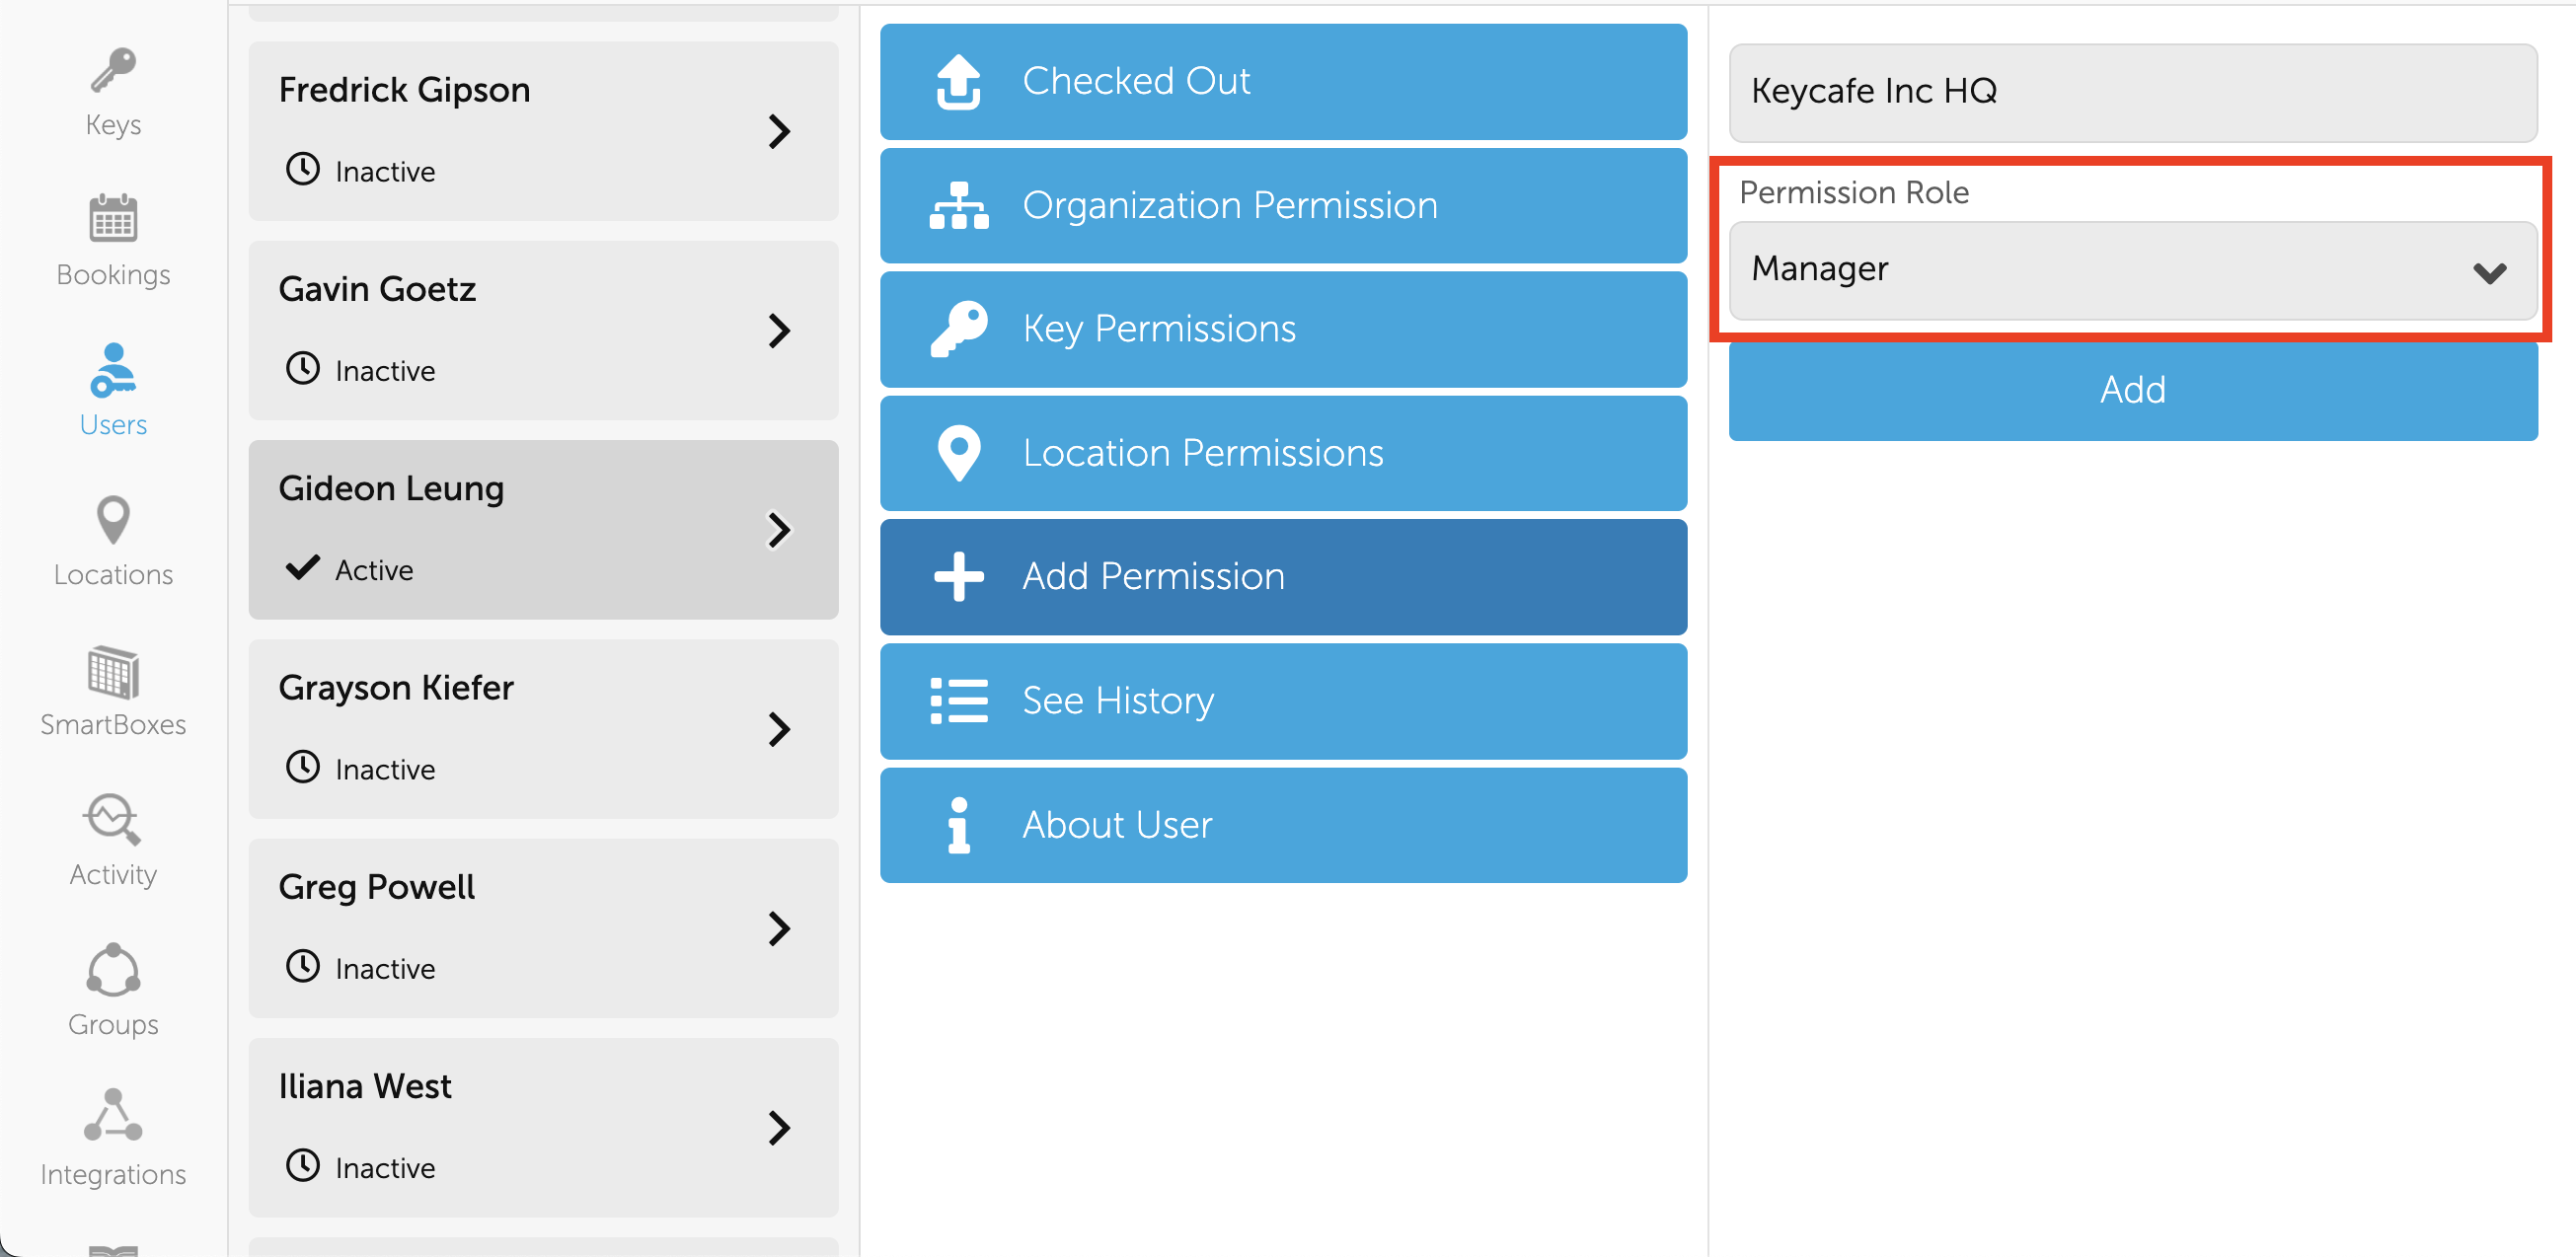Open the Groups circle icon
Screen dimensions: 2576x1257
click(x=113, y=970)
